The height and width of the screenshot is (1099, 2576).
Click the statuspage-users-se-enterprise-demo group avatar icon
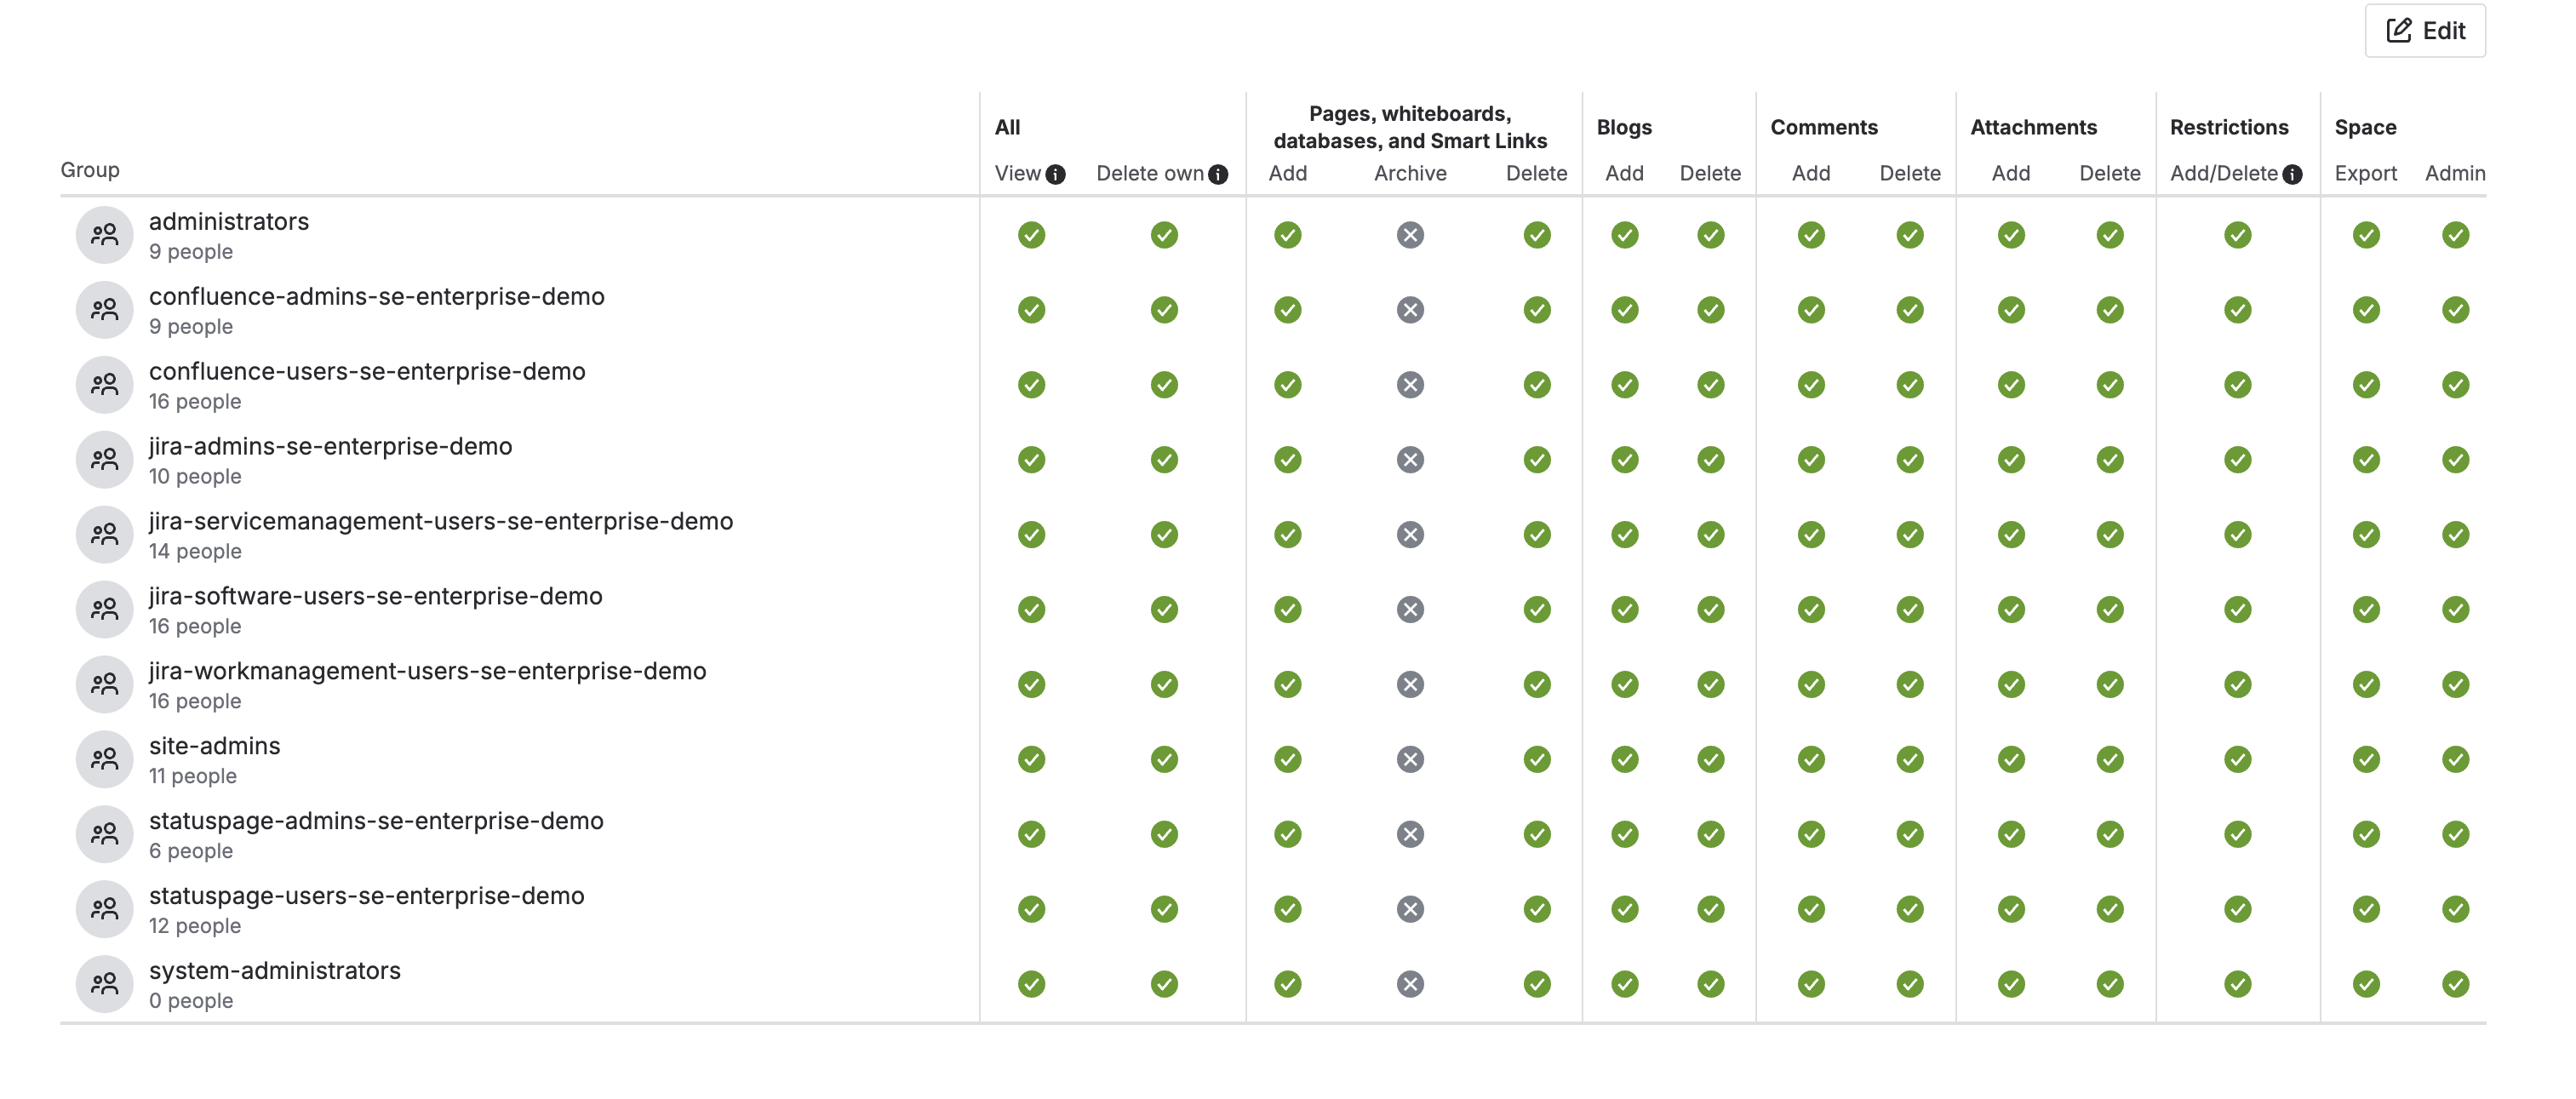pyautogui.click(x=104, y=909)
